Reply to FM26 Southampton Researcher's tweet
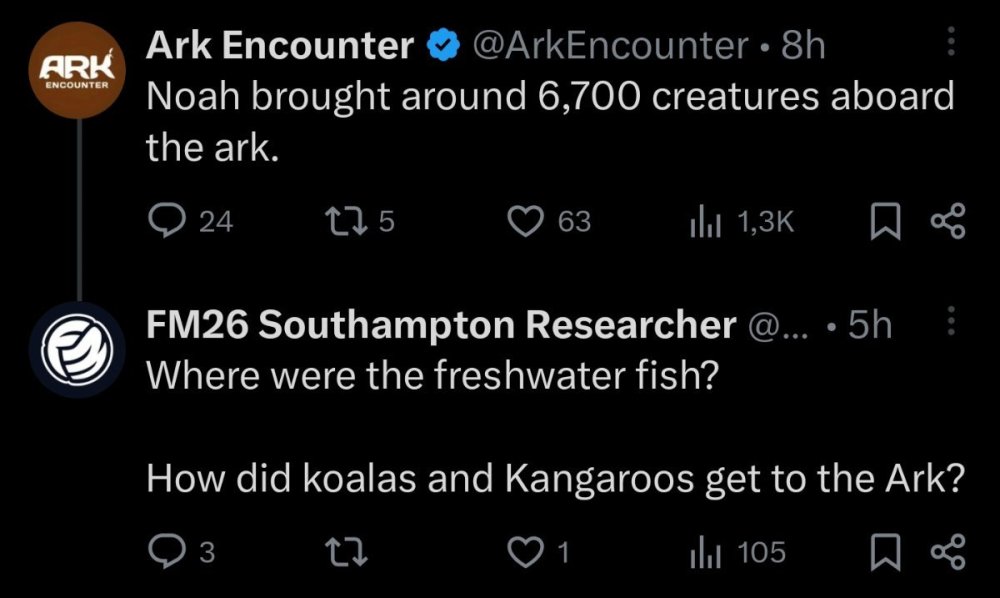1000x598 pixels. [165, 552]
